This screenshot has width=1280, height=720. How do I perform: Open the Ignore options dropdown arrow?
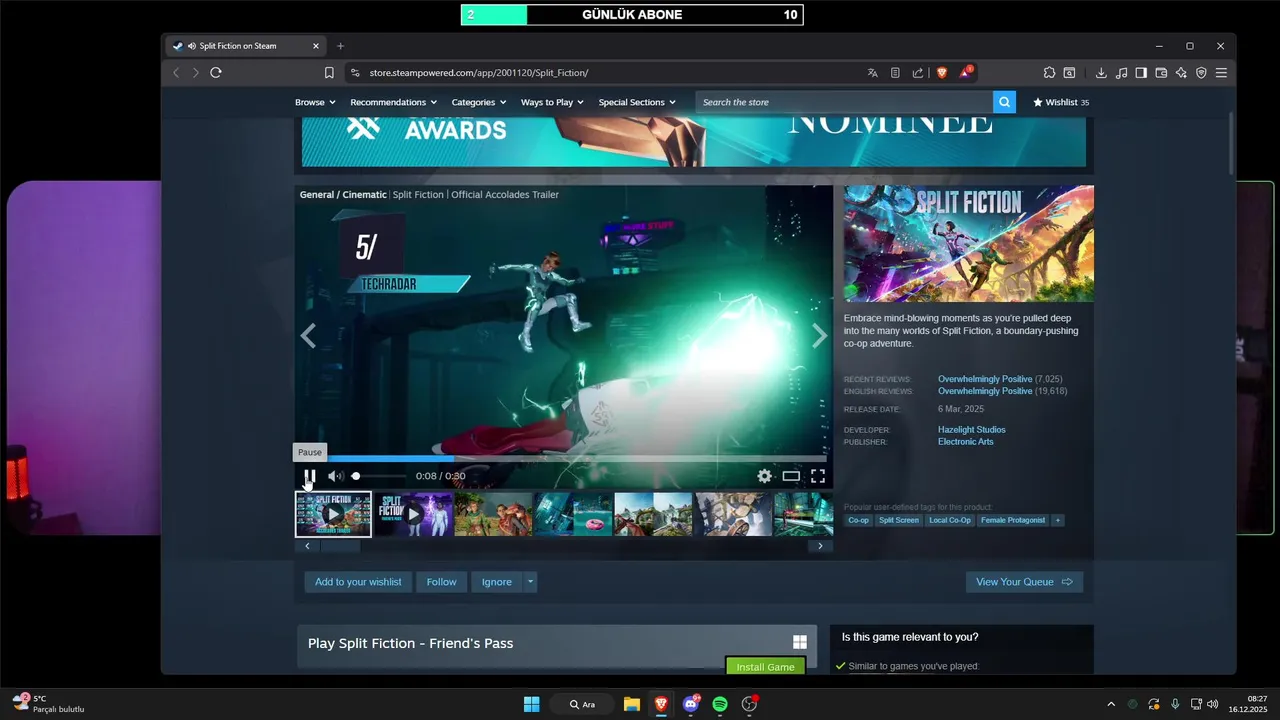(x=530, y=582)
